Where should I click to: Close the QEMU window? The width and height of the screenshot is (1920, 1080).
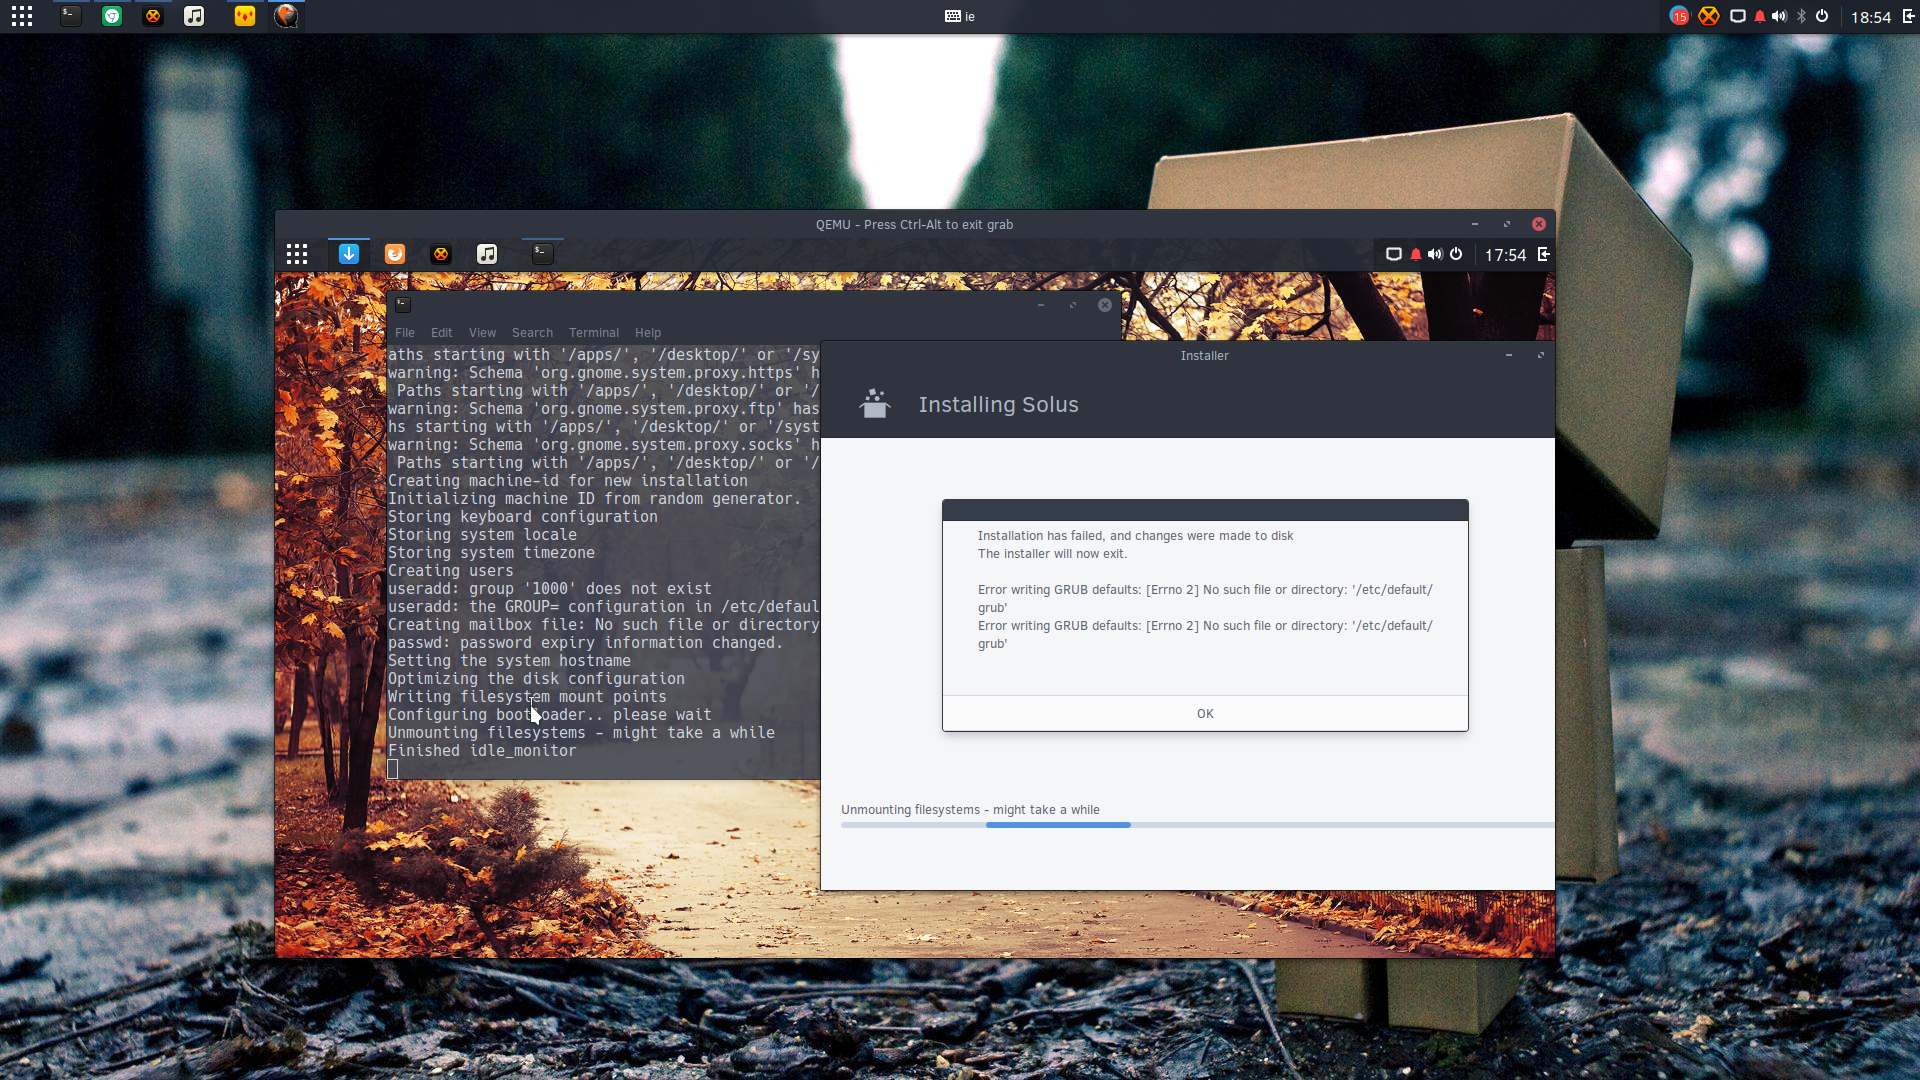1539,225
